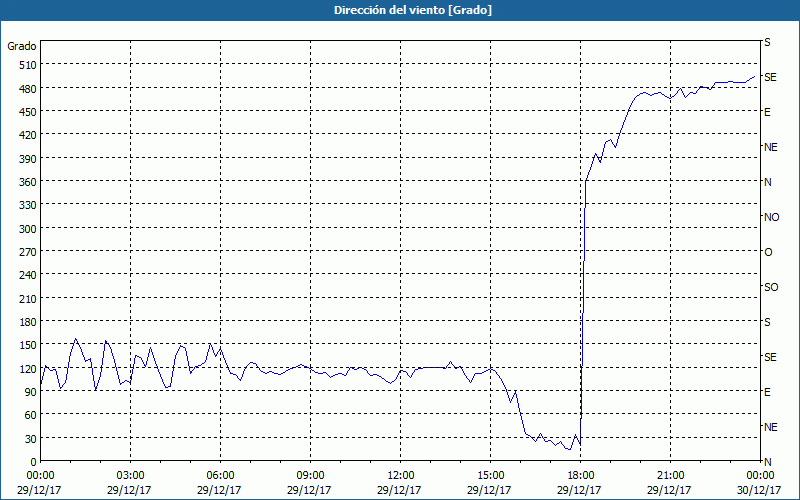This screenshot has height=500, width=800.
Task: Click the 480 value on the y-axis
Action: [x=28, y=89]
